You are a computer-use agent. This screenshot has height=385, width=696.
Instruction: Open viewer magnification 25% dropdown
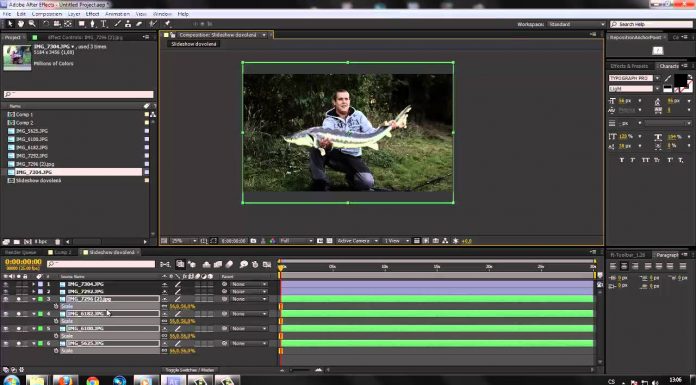(184, 241)
